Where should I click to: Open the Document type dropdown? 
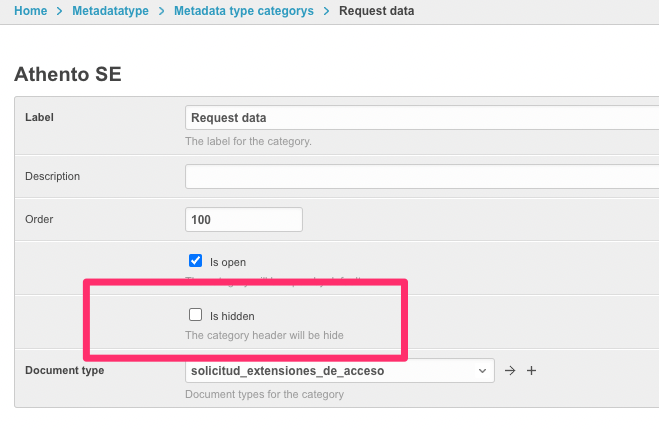pyautogui.click(x=339, y=371)
